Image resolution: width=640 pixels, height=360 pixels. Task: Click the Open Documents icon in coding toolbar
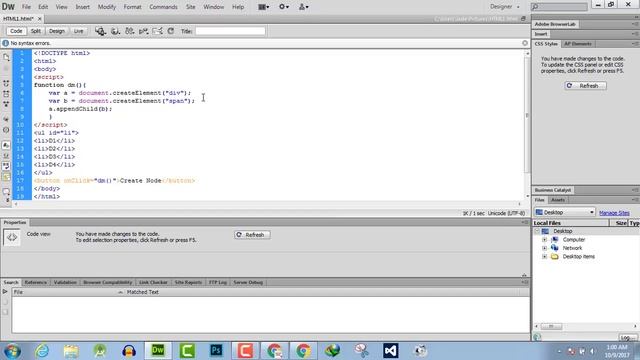click(x=6, y=58)
